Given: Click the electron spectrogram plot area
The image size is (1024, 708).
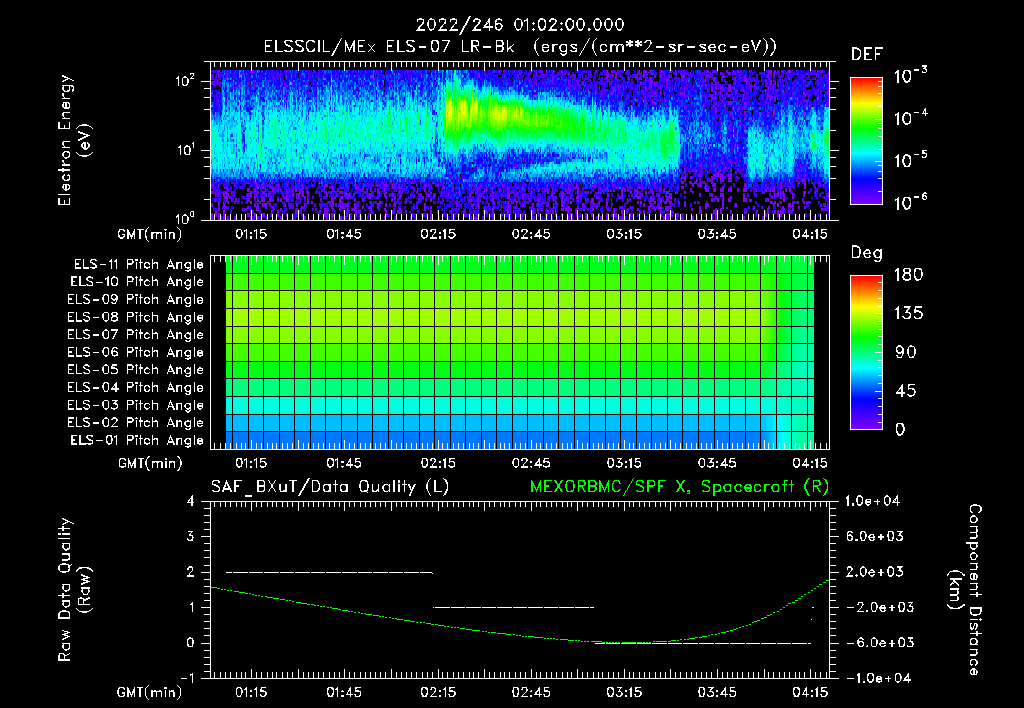Looking at the screenshot, I should (520, 140).
